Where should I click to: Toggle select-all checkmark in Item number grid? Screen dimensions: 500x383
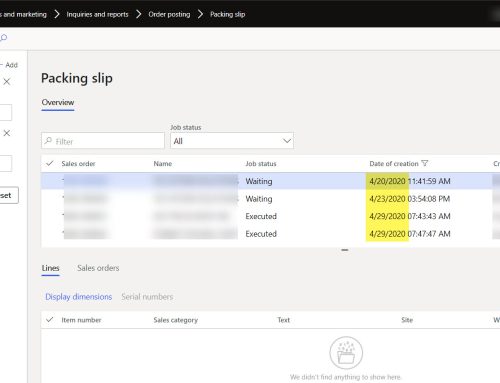pyautogui.click(x=50, y=320)
